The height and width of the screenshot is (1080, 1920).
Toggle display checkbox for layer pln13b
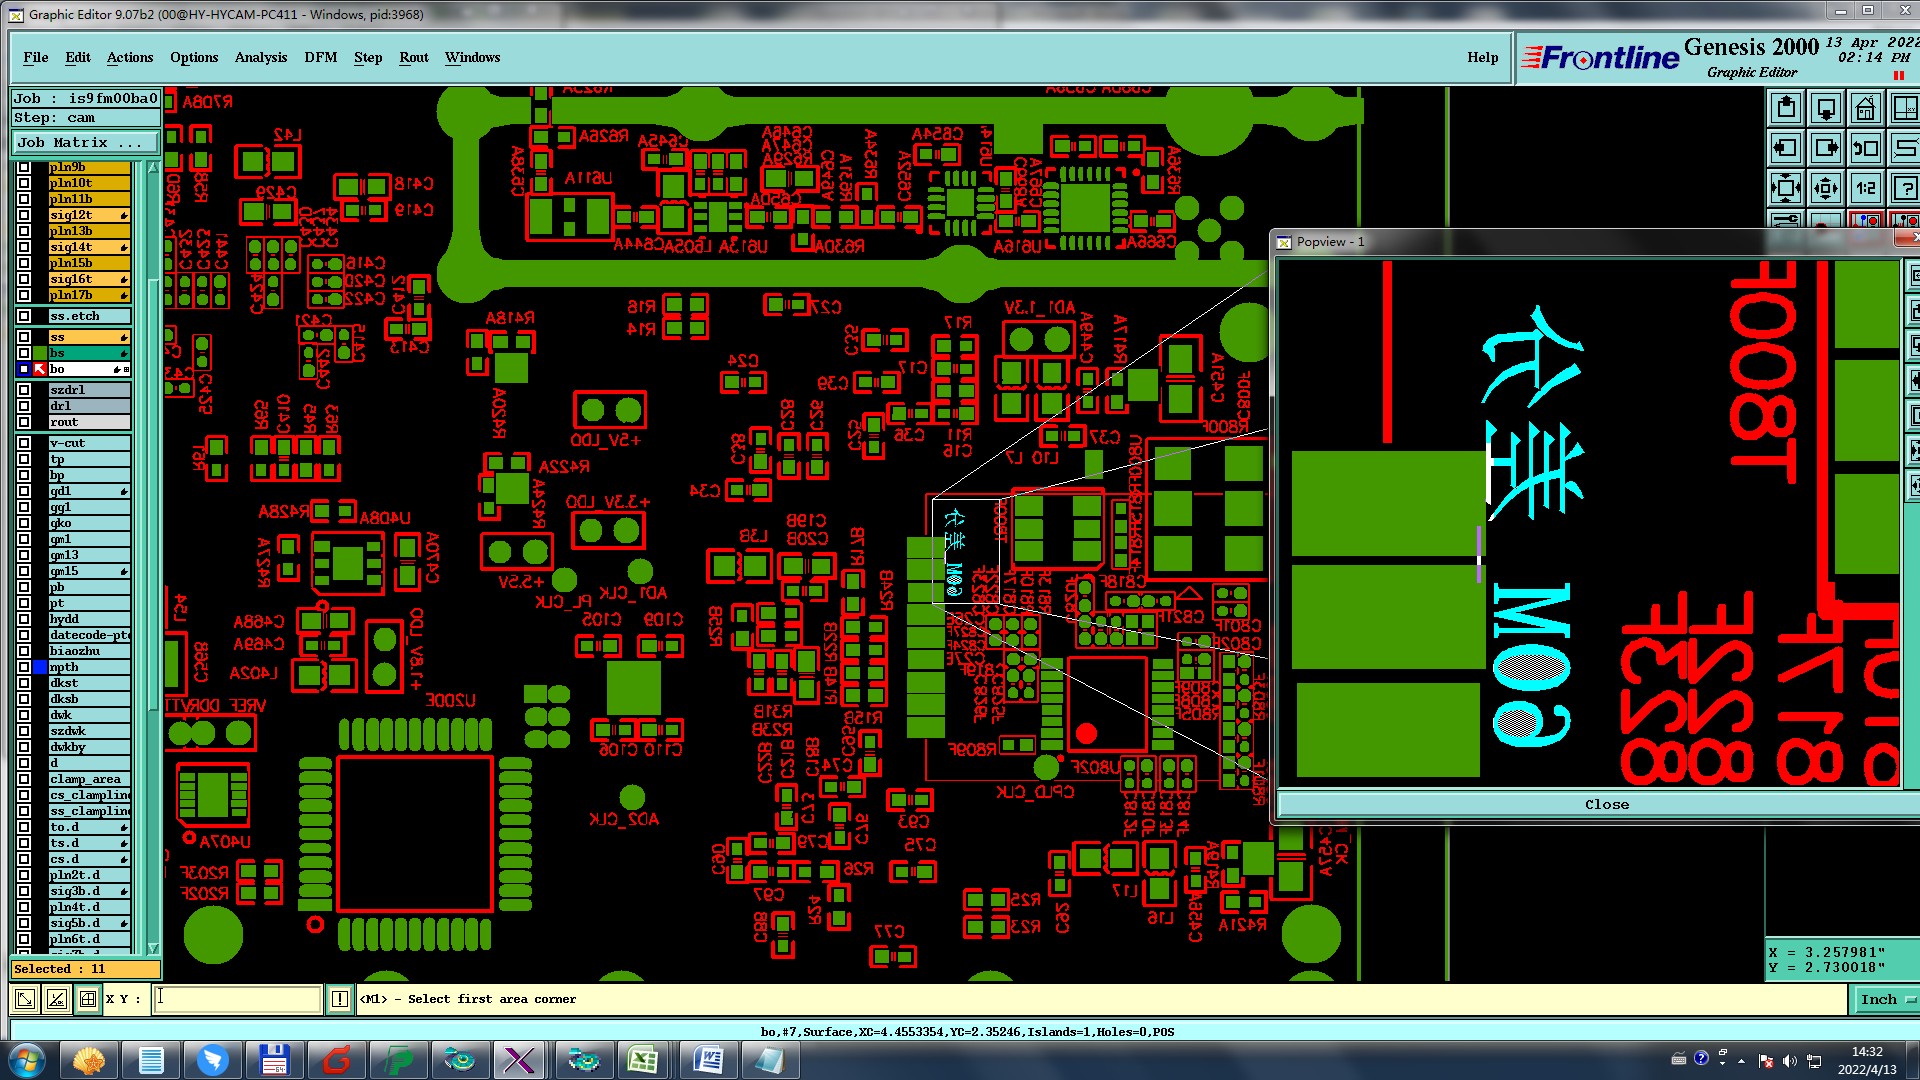[24, 231]
